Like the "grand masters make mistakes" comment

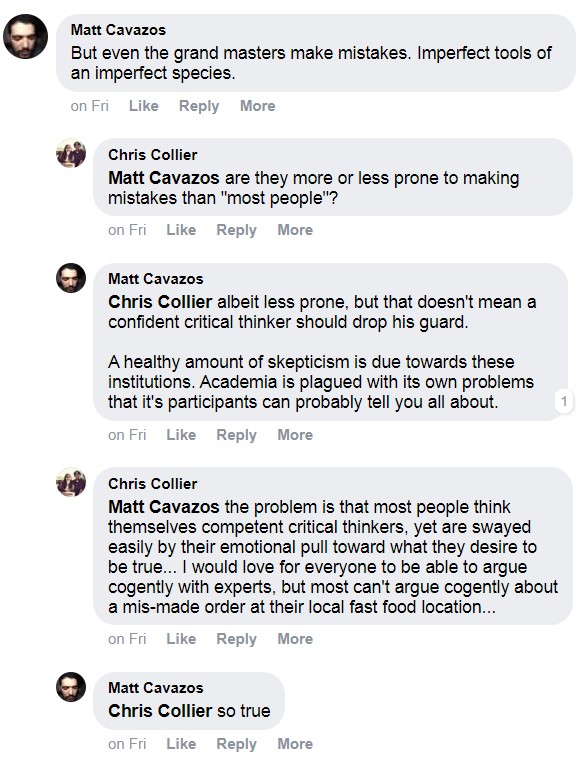[x=144, y=106]
